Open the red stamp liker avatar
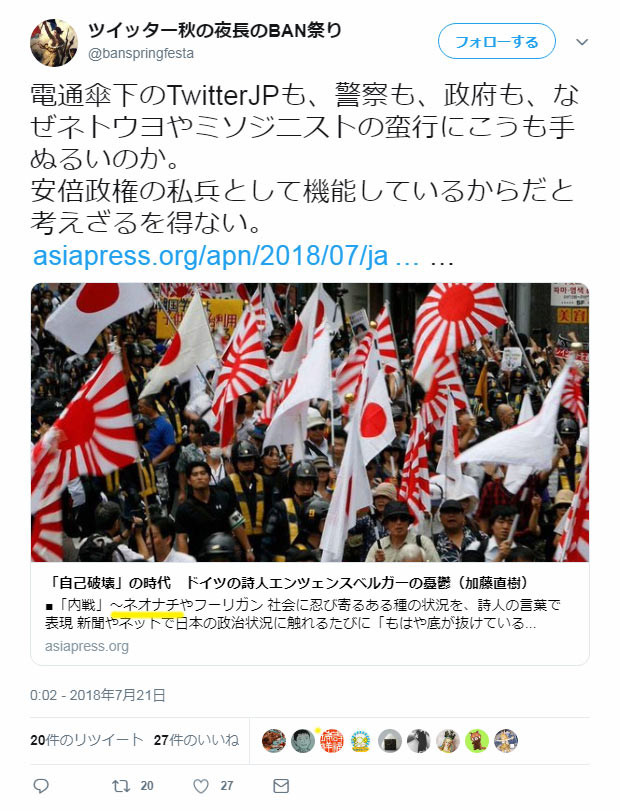620x811 pixels. 331,741
